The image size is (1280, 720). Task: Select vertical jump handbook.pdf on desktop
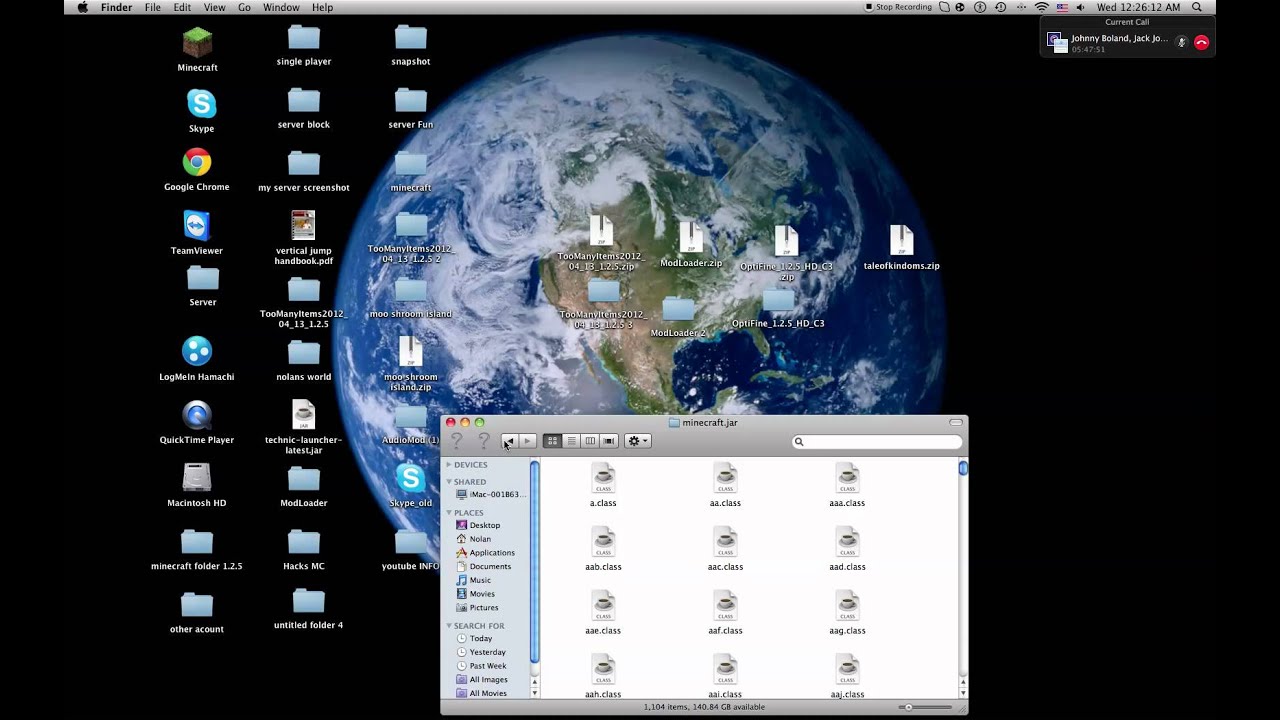click(x=304, y=238)
